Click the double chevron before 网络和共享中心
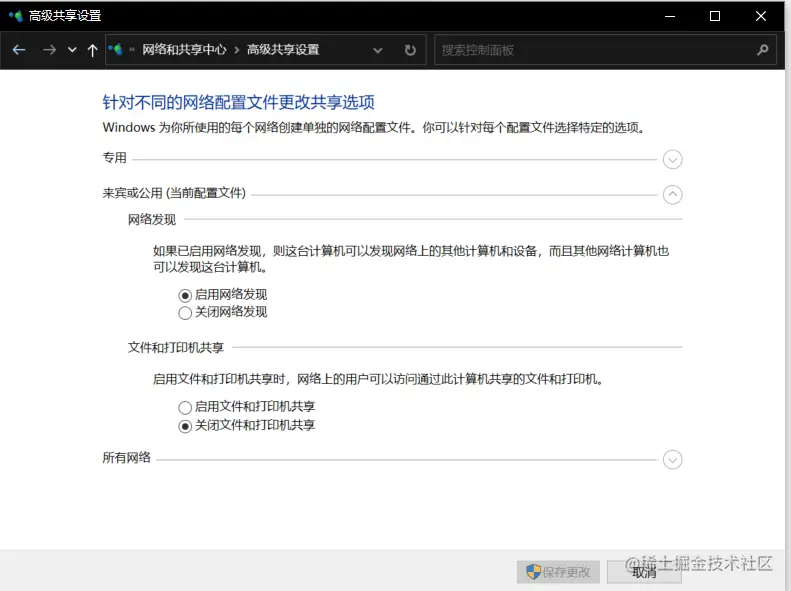The image size is (791, 591). pos(132,49)
